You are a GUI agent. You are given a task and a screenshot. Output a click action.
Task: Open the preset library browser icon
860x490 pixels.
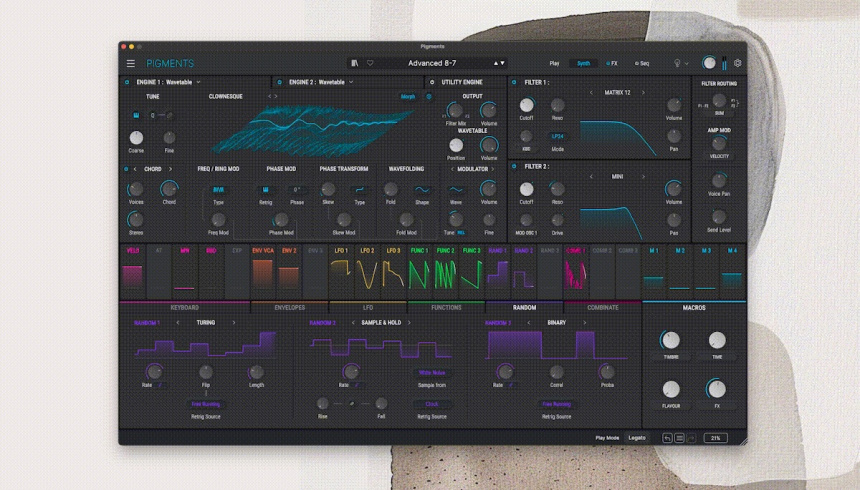coord(355,63)
